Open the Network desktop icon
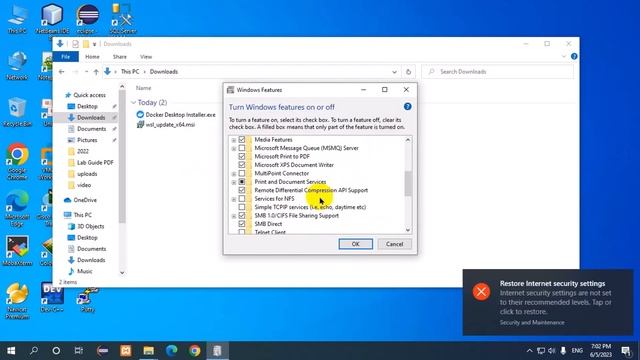 click(17, 65)
